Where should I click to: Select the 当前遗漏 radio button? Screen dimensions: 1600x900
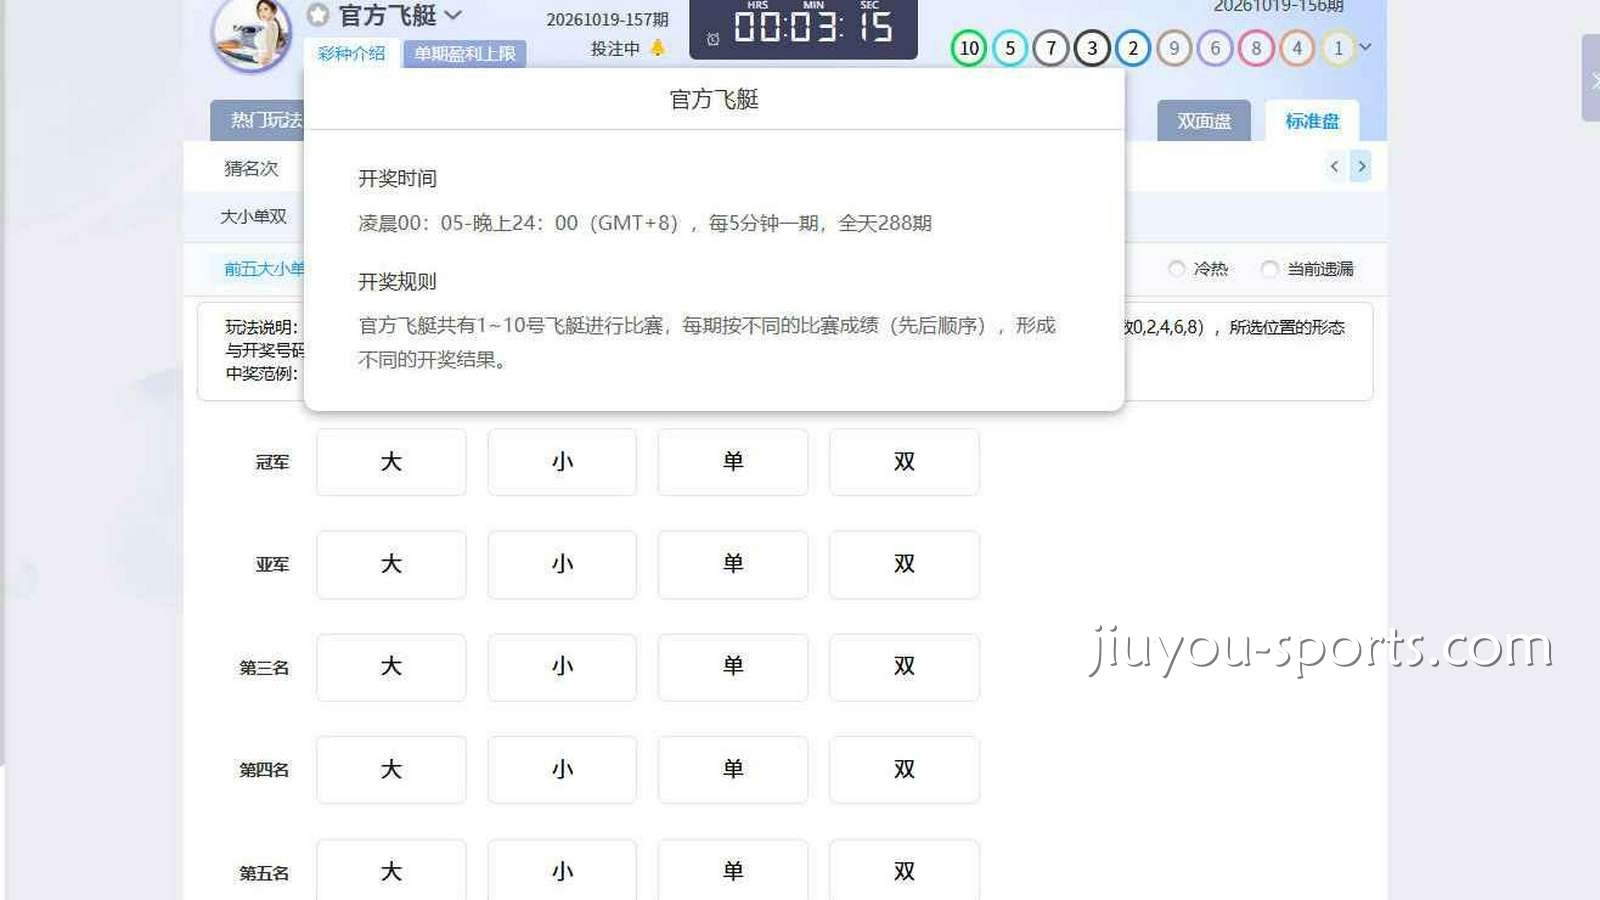pyautogui.click(x=1270, y=268)
